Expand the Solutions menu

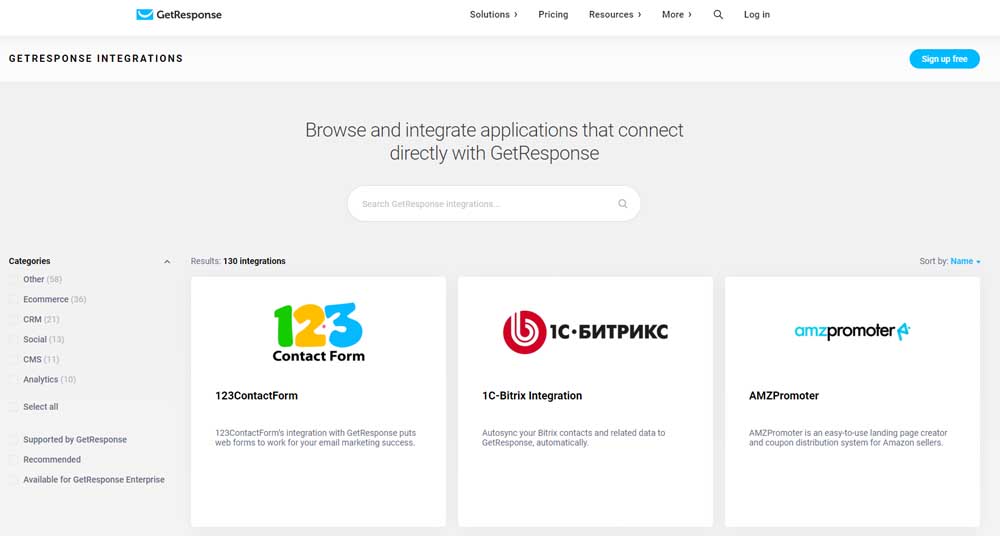click(494, 15)
